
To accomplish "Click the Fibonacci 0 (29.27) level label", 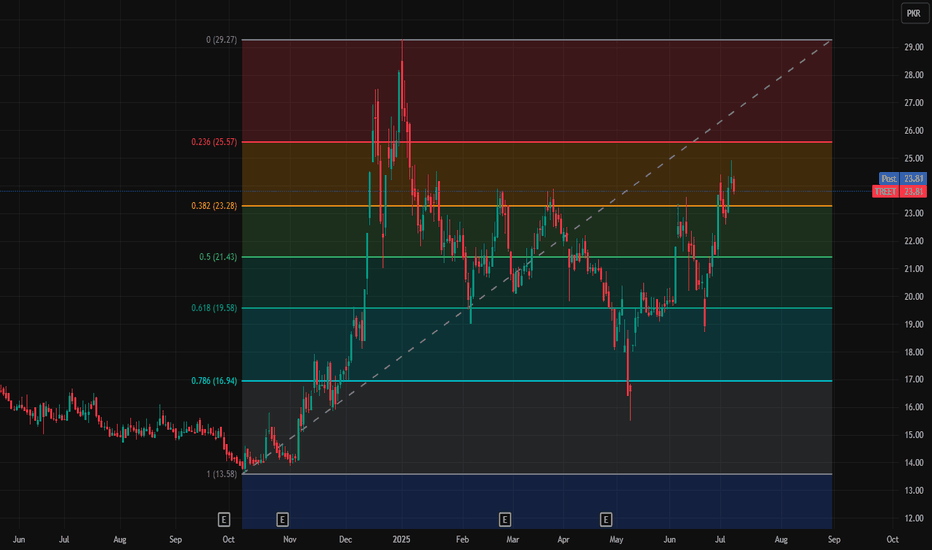I will click(221, 40).
